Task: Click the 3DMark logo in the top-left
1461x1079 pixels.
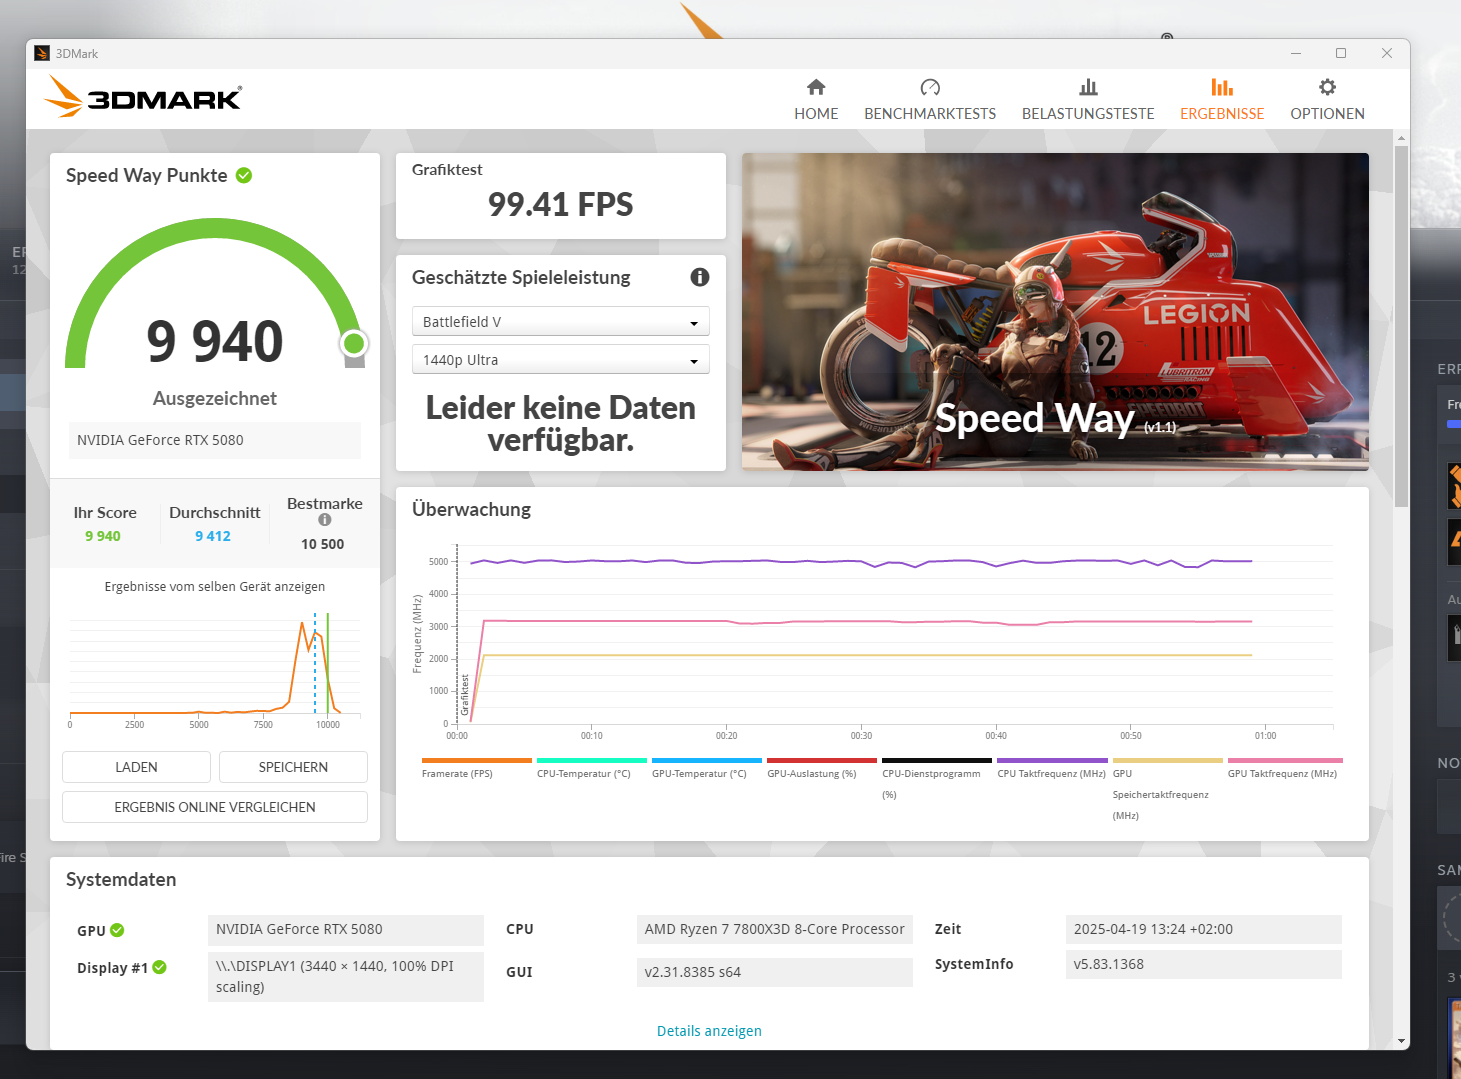Action: tap(141, 96)
